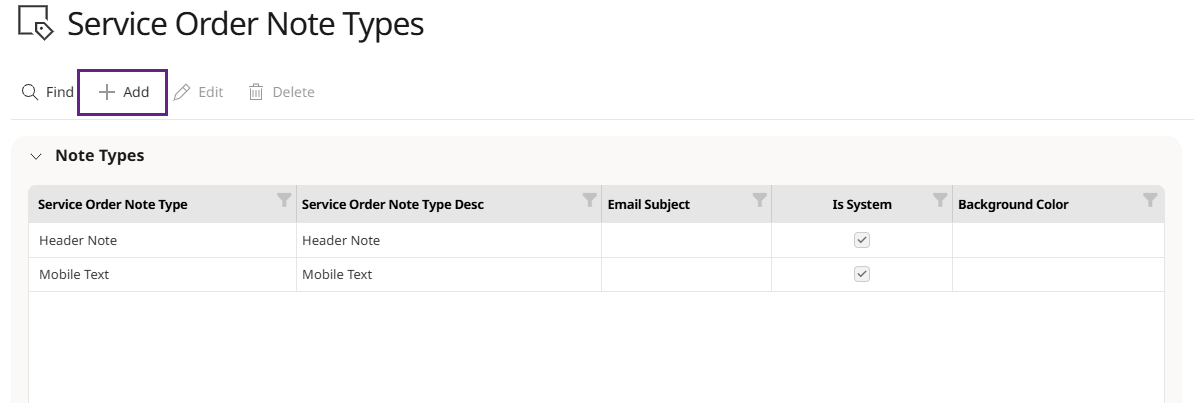Select the Header Note row
1194x403 pixels.
pos(596,240)
